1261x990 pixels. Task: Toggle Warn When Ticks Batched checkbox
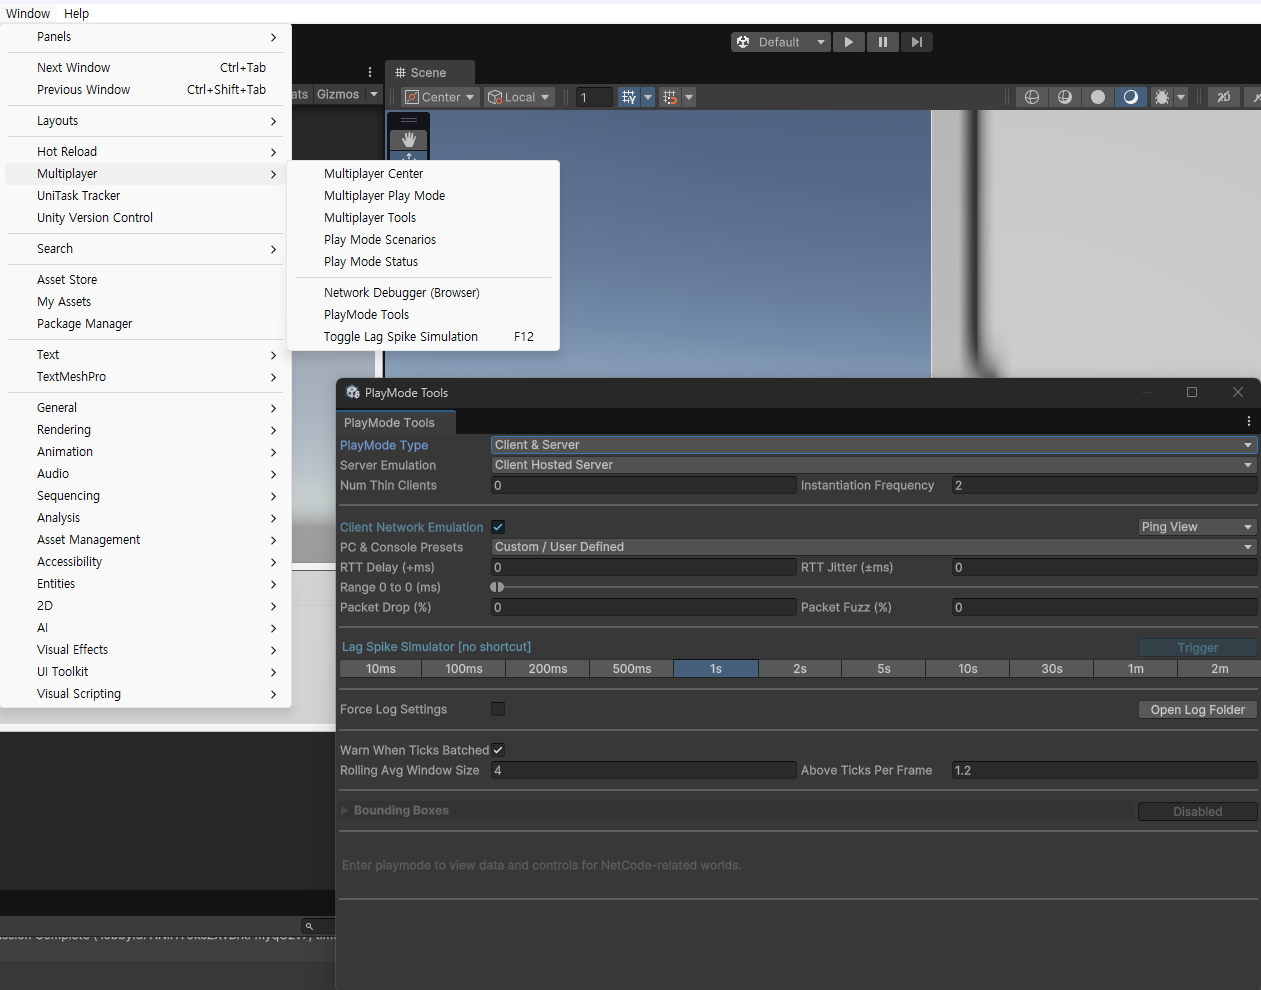498,750
